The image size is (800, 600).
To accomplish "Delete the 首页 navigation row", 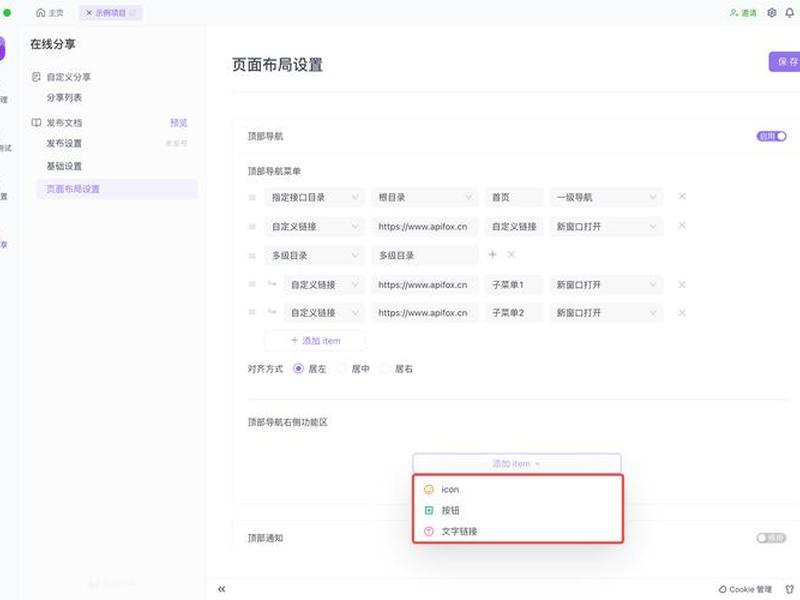I will point(682,196).
